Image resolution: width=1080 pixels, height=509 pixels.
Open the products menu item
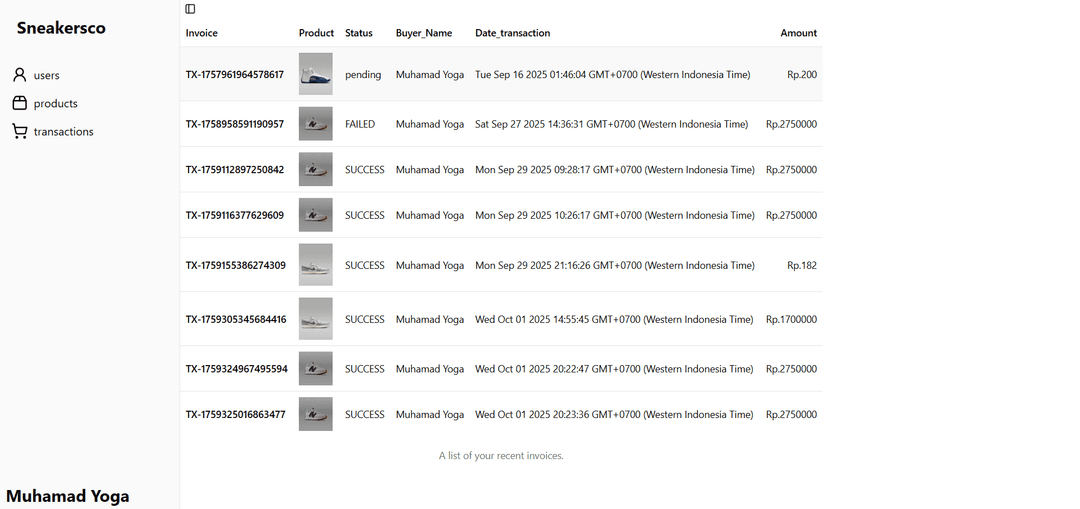coord(55,103)
